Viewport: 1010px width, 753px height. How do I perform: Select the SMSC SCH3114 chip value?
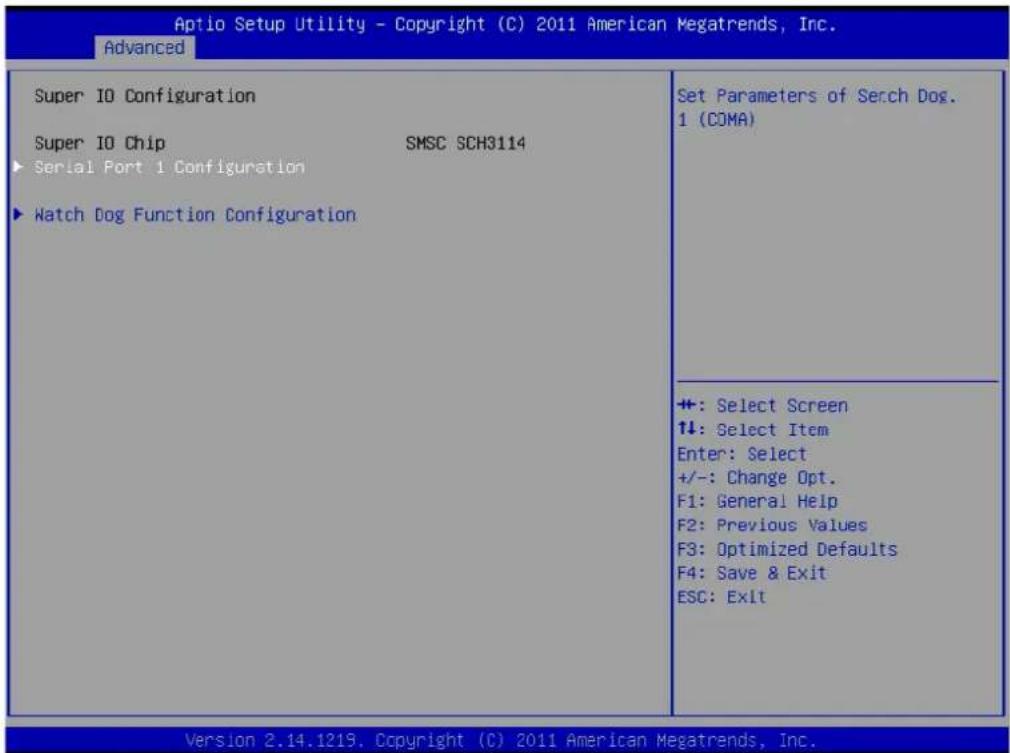466,143
